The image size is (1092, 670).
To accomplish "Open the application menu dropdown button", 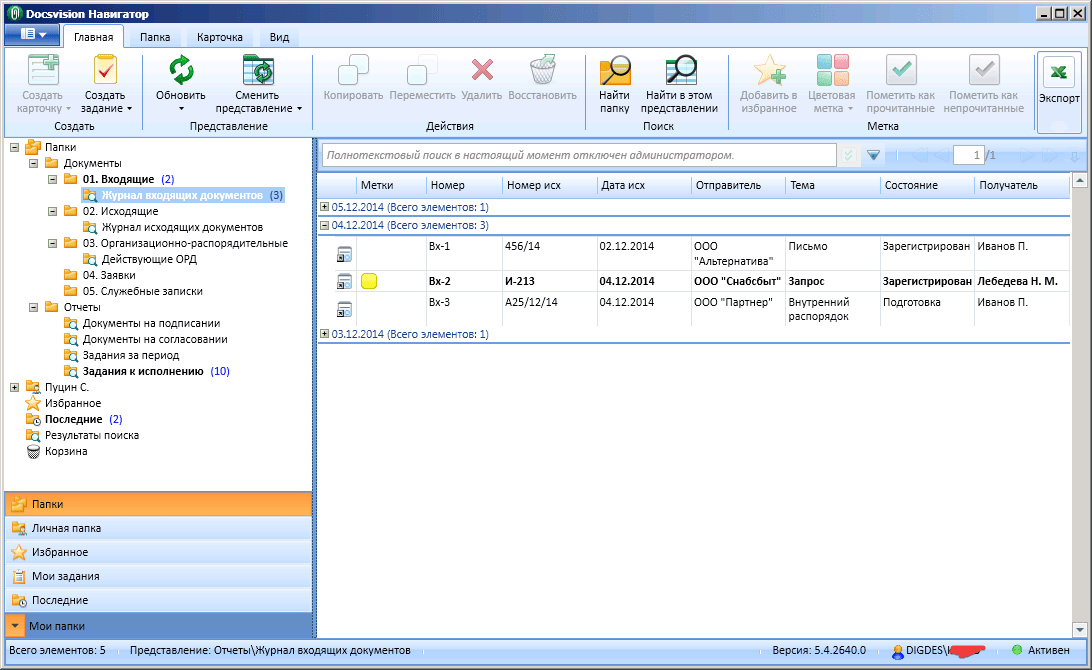I will click(33, 34).
